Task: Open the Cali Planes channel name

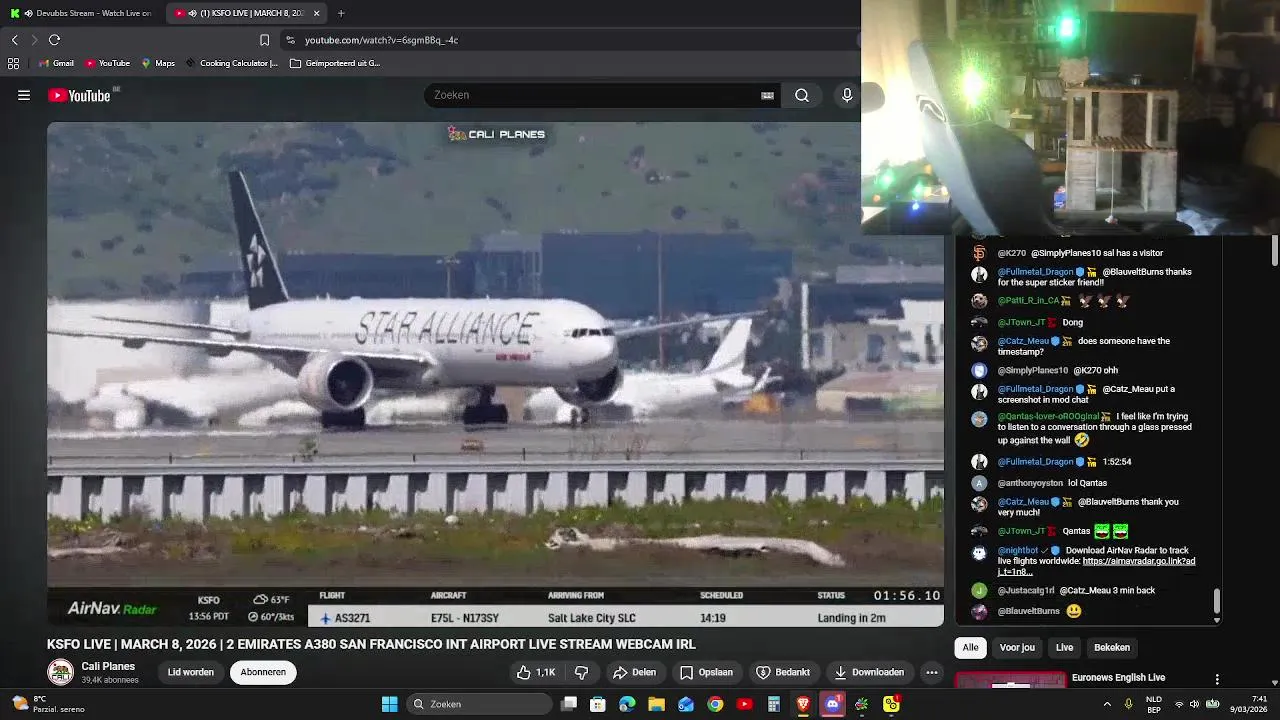Action: point(108,666)
